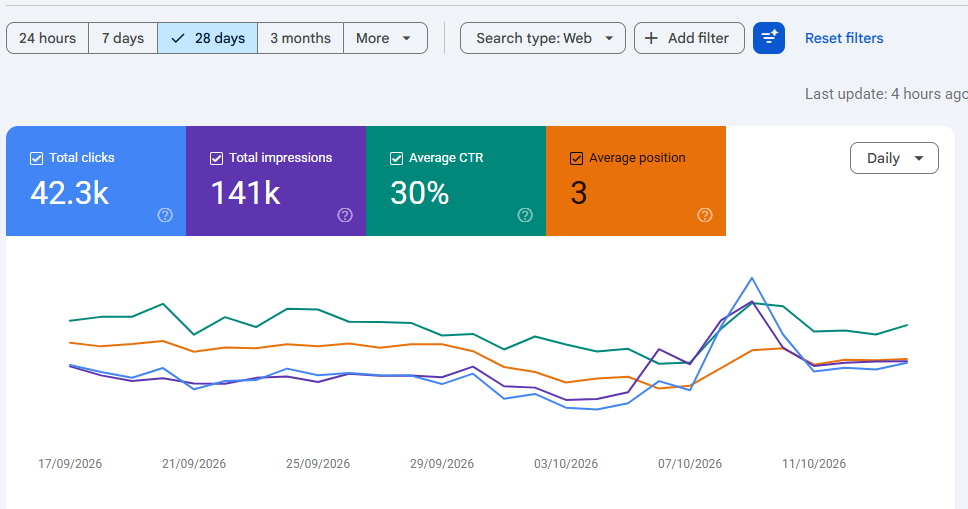This screenshot has height=509, width=968.
Task: Select the 3 months date range
Action: click(x=300, y=38)
